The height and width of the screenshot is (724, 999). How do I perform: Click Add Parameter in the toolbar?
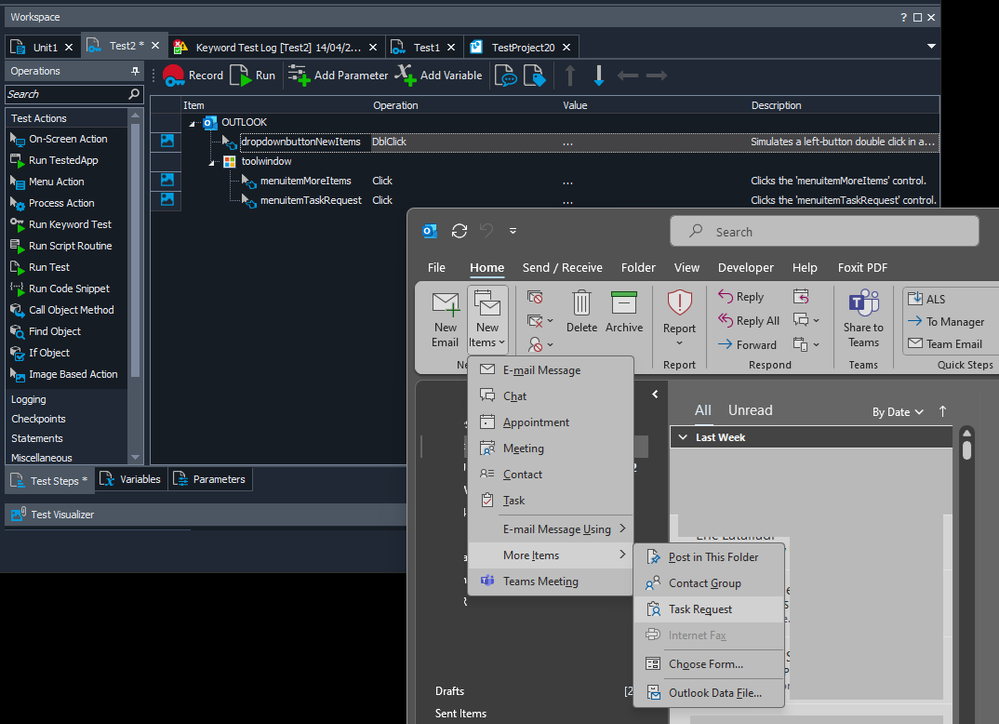click(338, 75)
